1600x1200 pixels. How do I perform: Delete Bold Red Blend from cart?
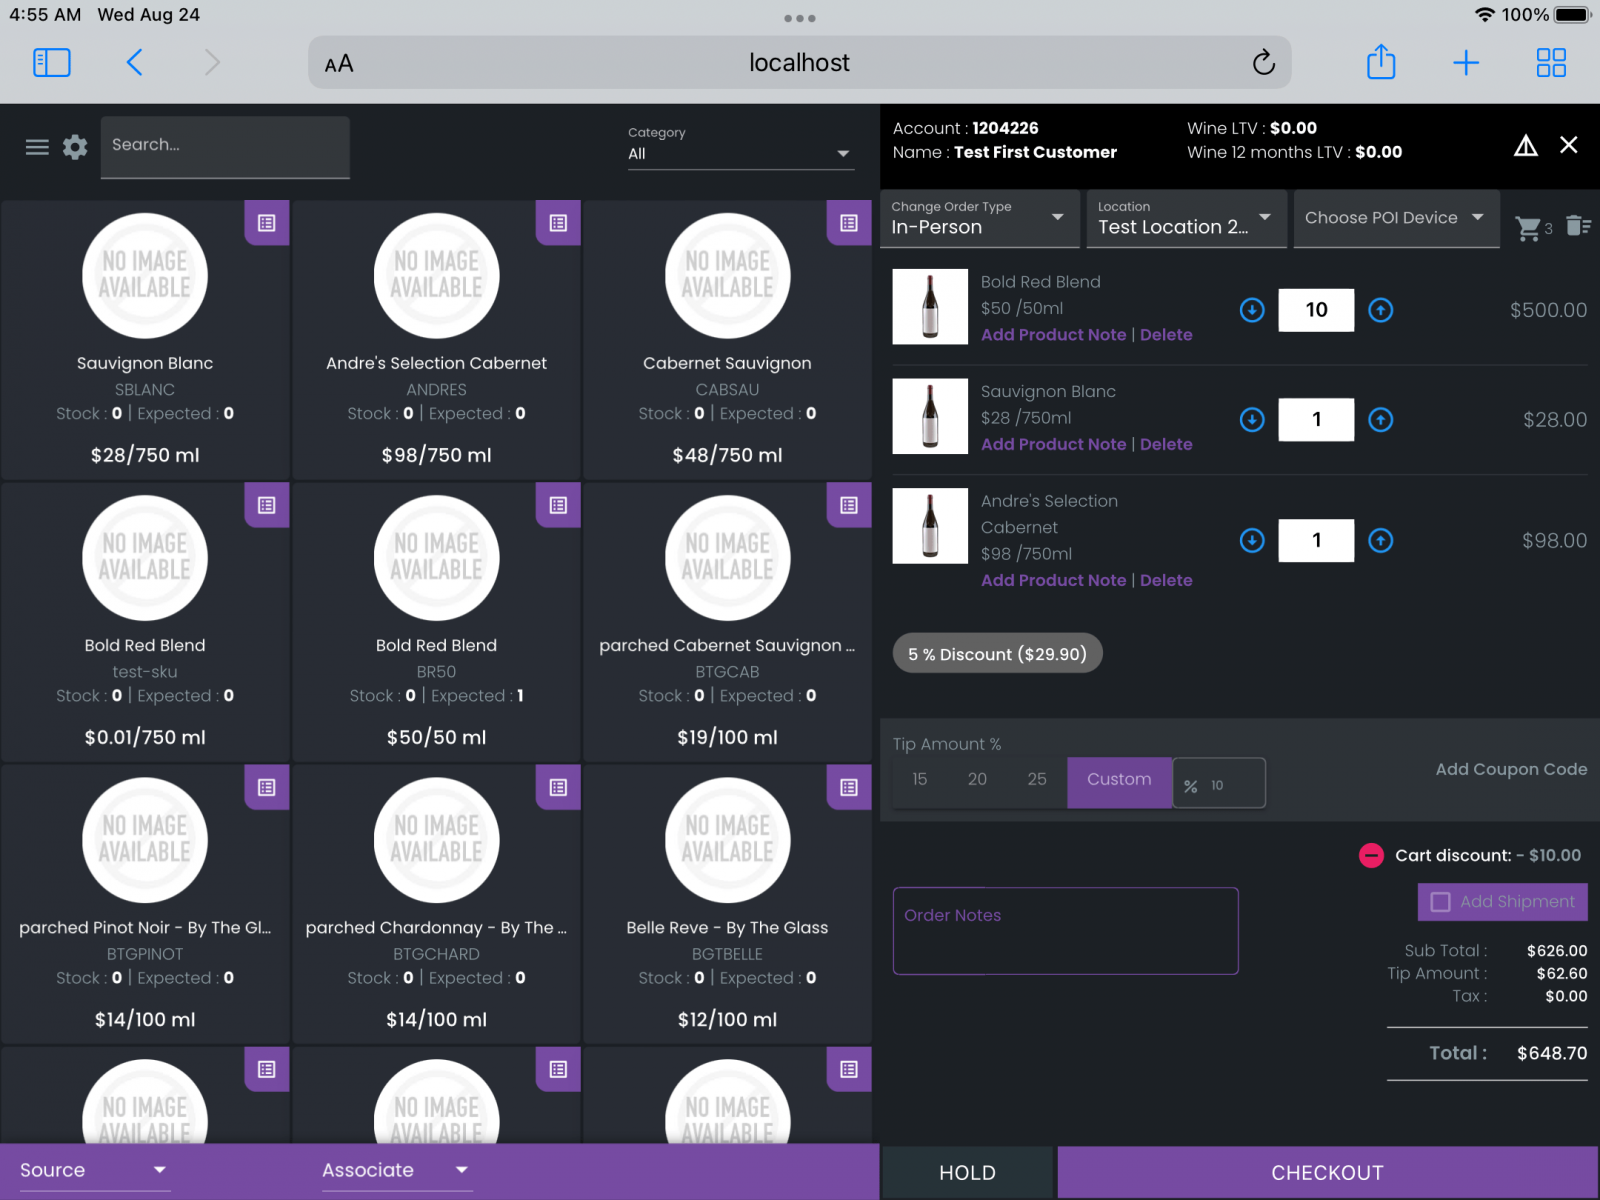click(1166, 335)
